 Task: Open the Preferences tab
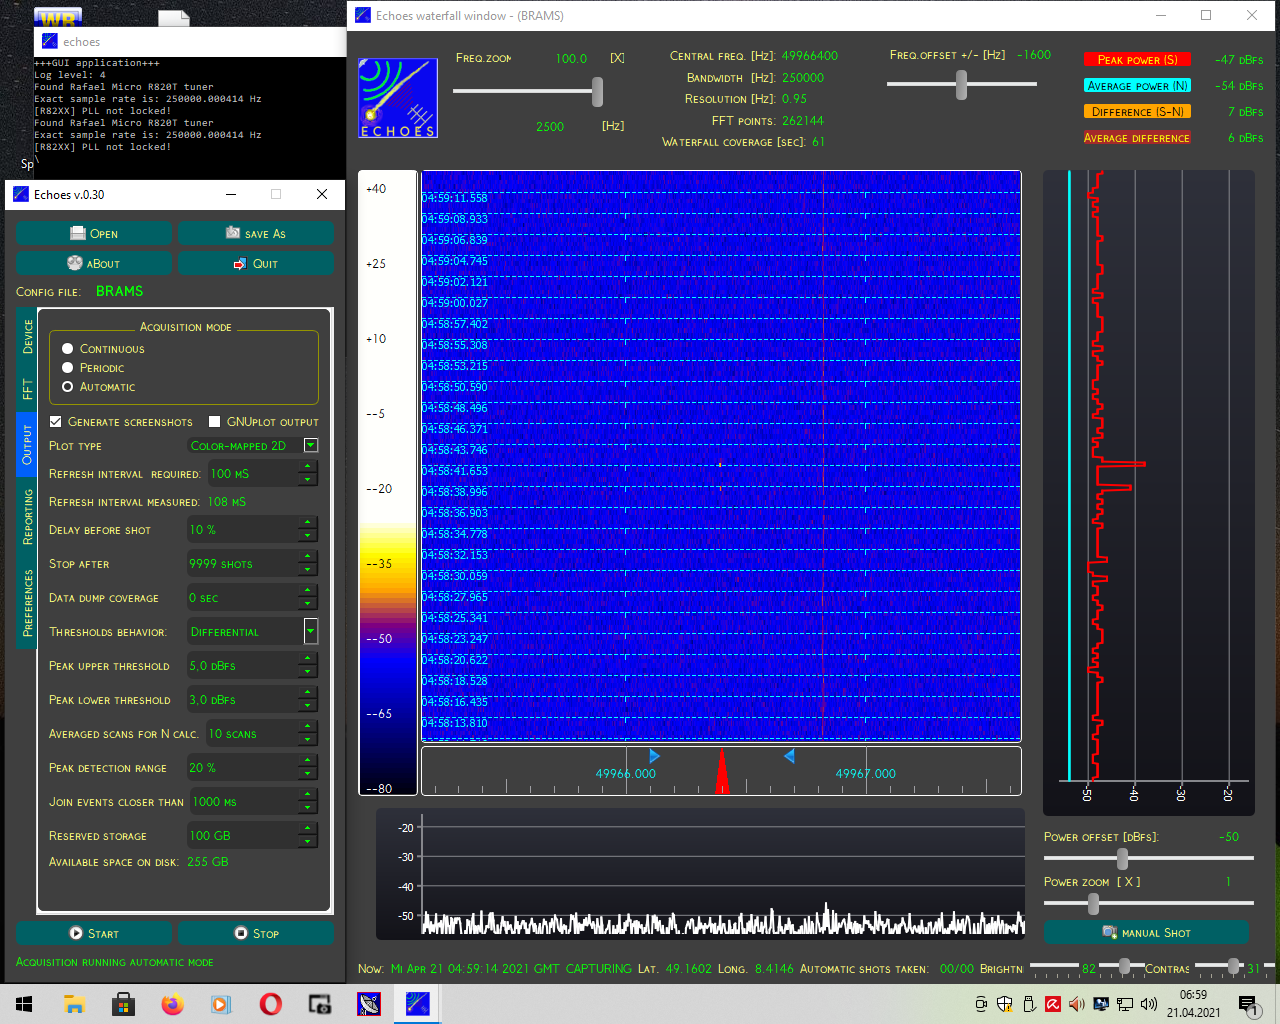(27, 603)
